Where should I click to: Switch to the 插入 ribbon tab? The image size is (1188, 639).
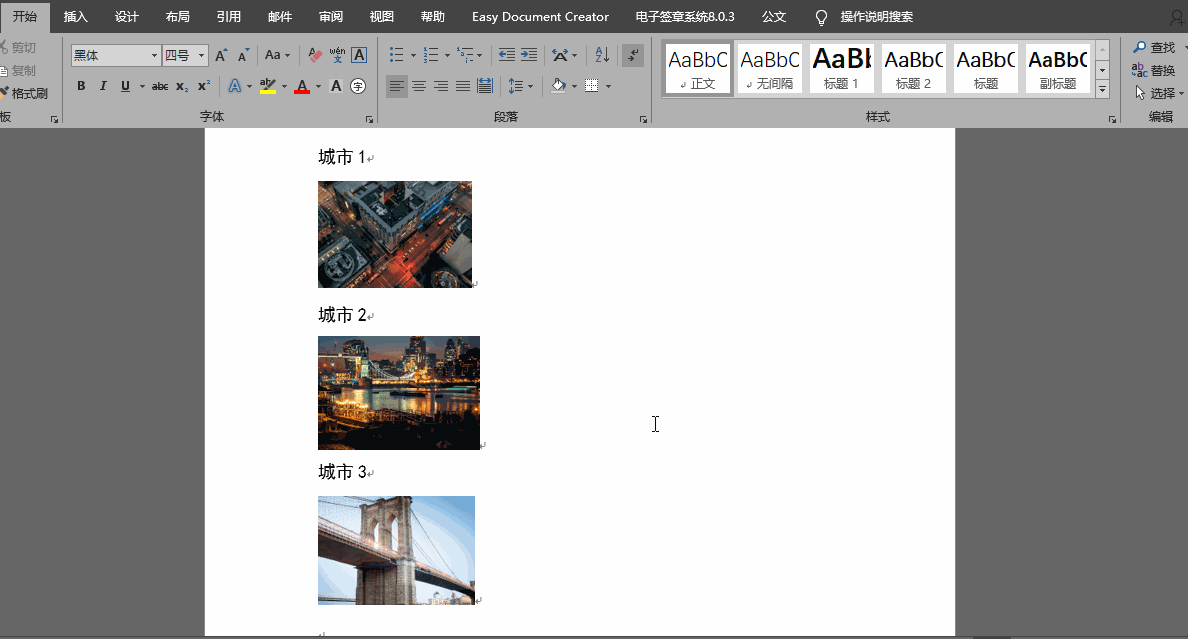[x=76, y=17]
